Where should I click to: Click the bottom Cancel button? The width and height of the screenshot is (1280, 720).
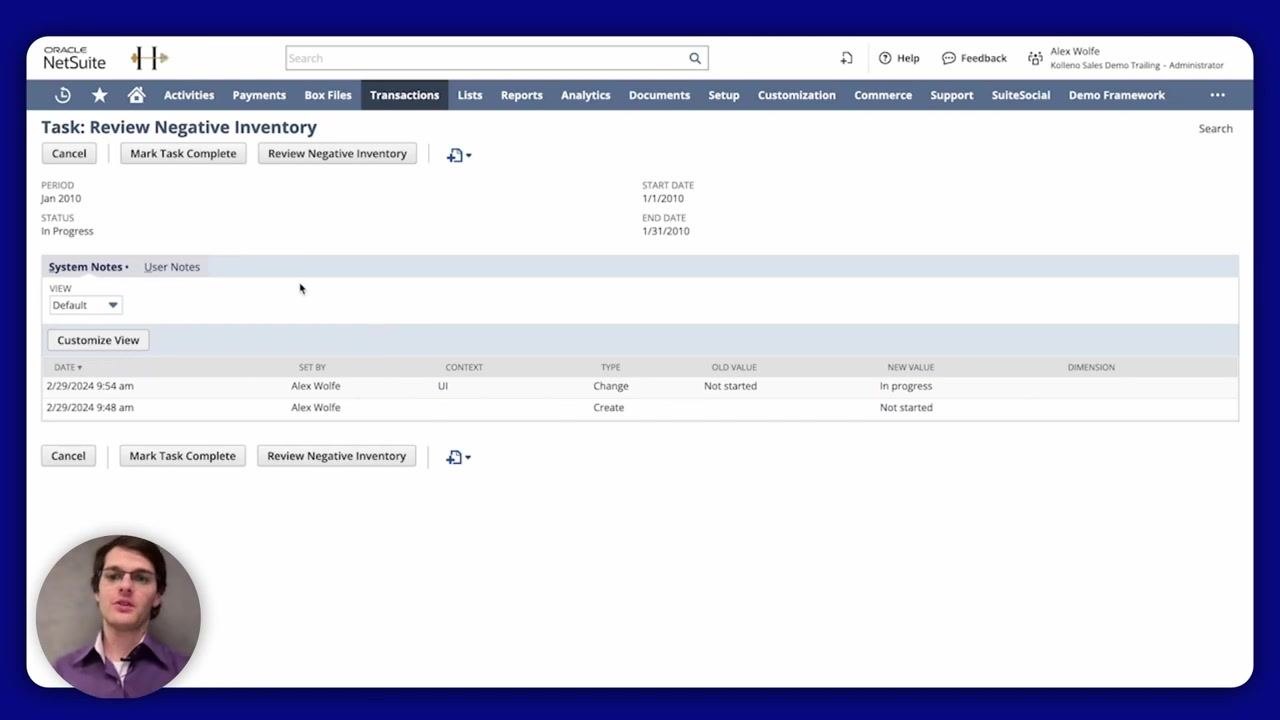pos(68,456)
